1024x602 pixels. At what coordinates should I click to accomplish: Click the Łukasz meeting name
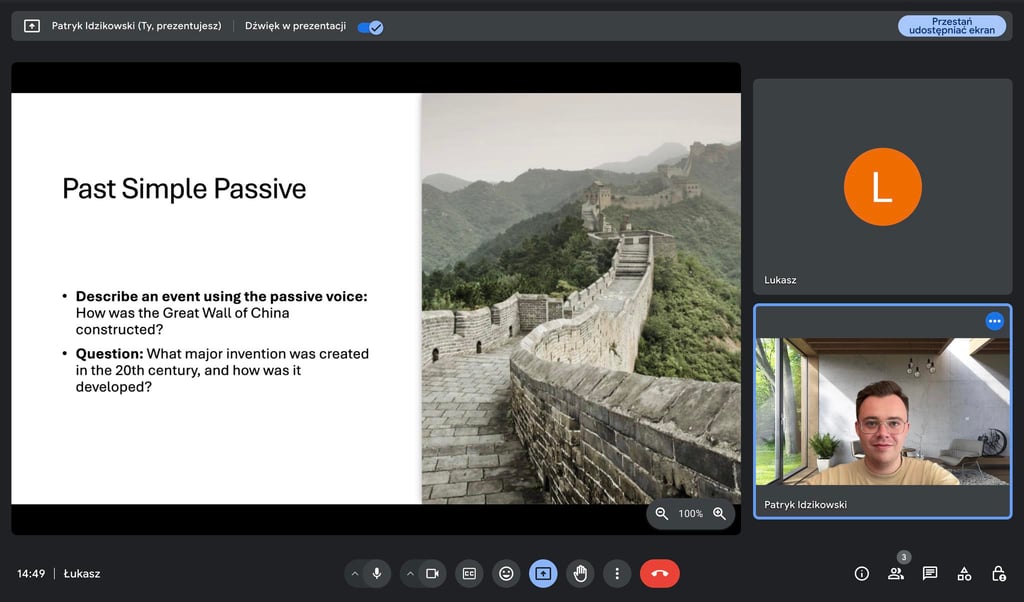click(82, 574)
